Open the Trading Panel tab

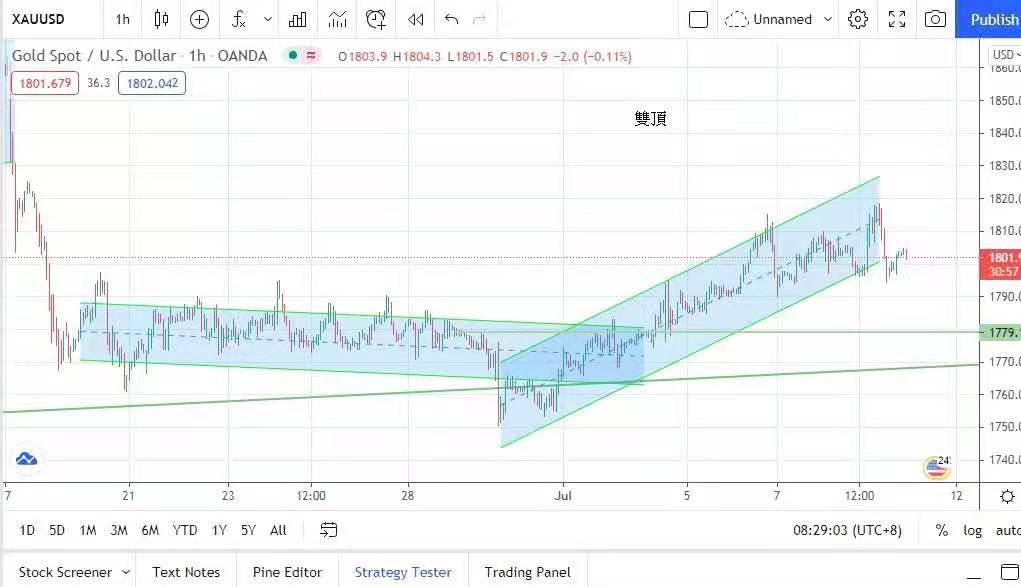pyautogui.click(x=527, y=572)
